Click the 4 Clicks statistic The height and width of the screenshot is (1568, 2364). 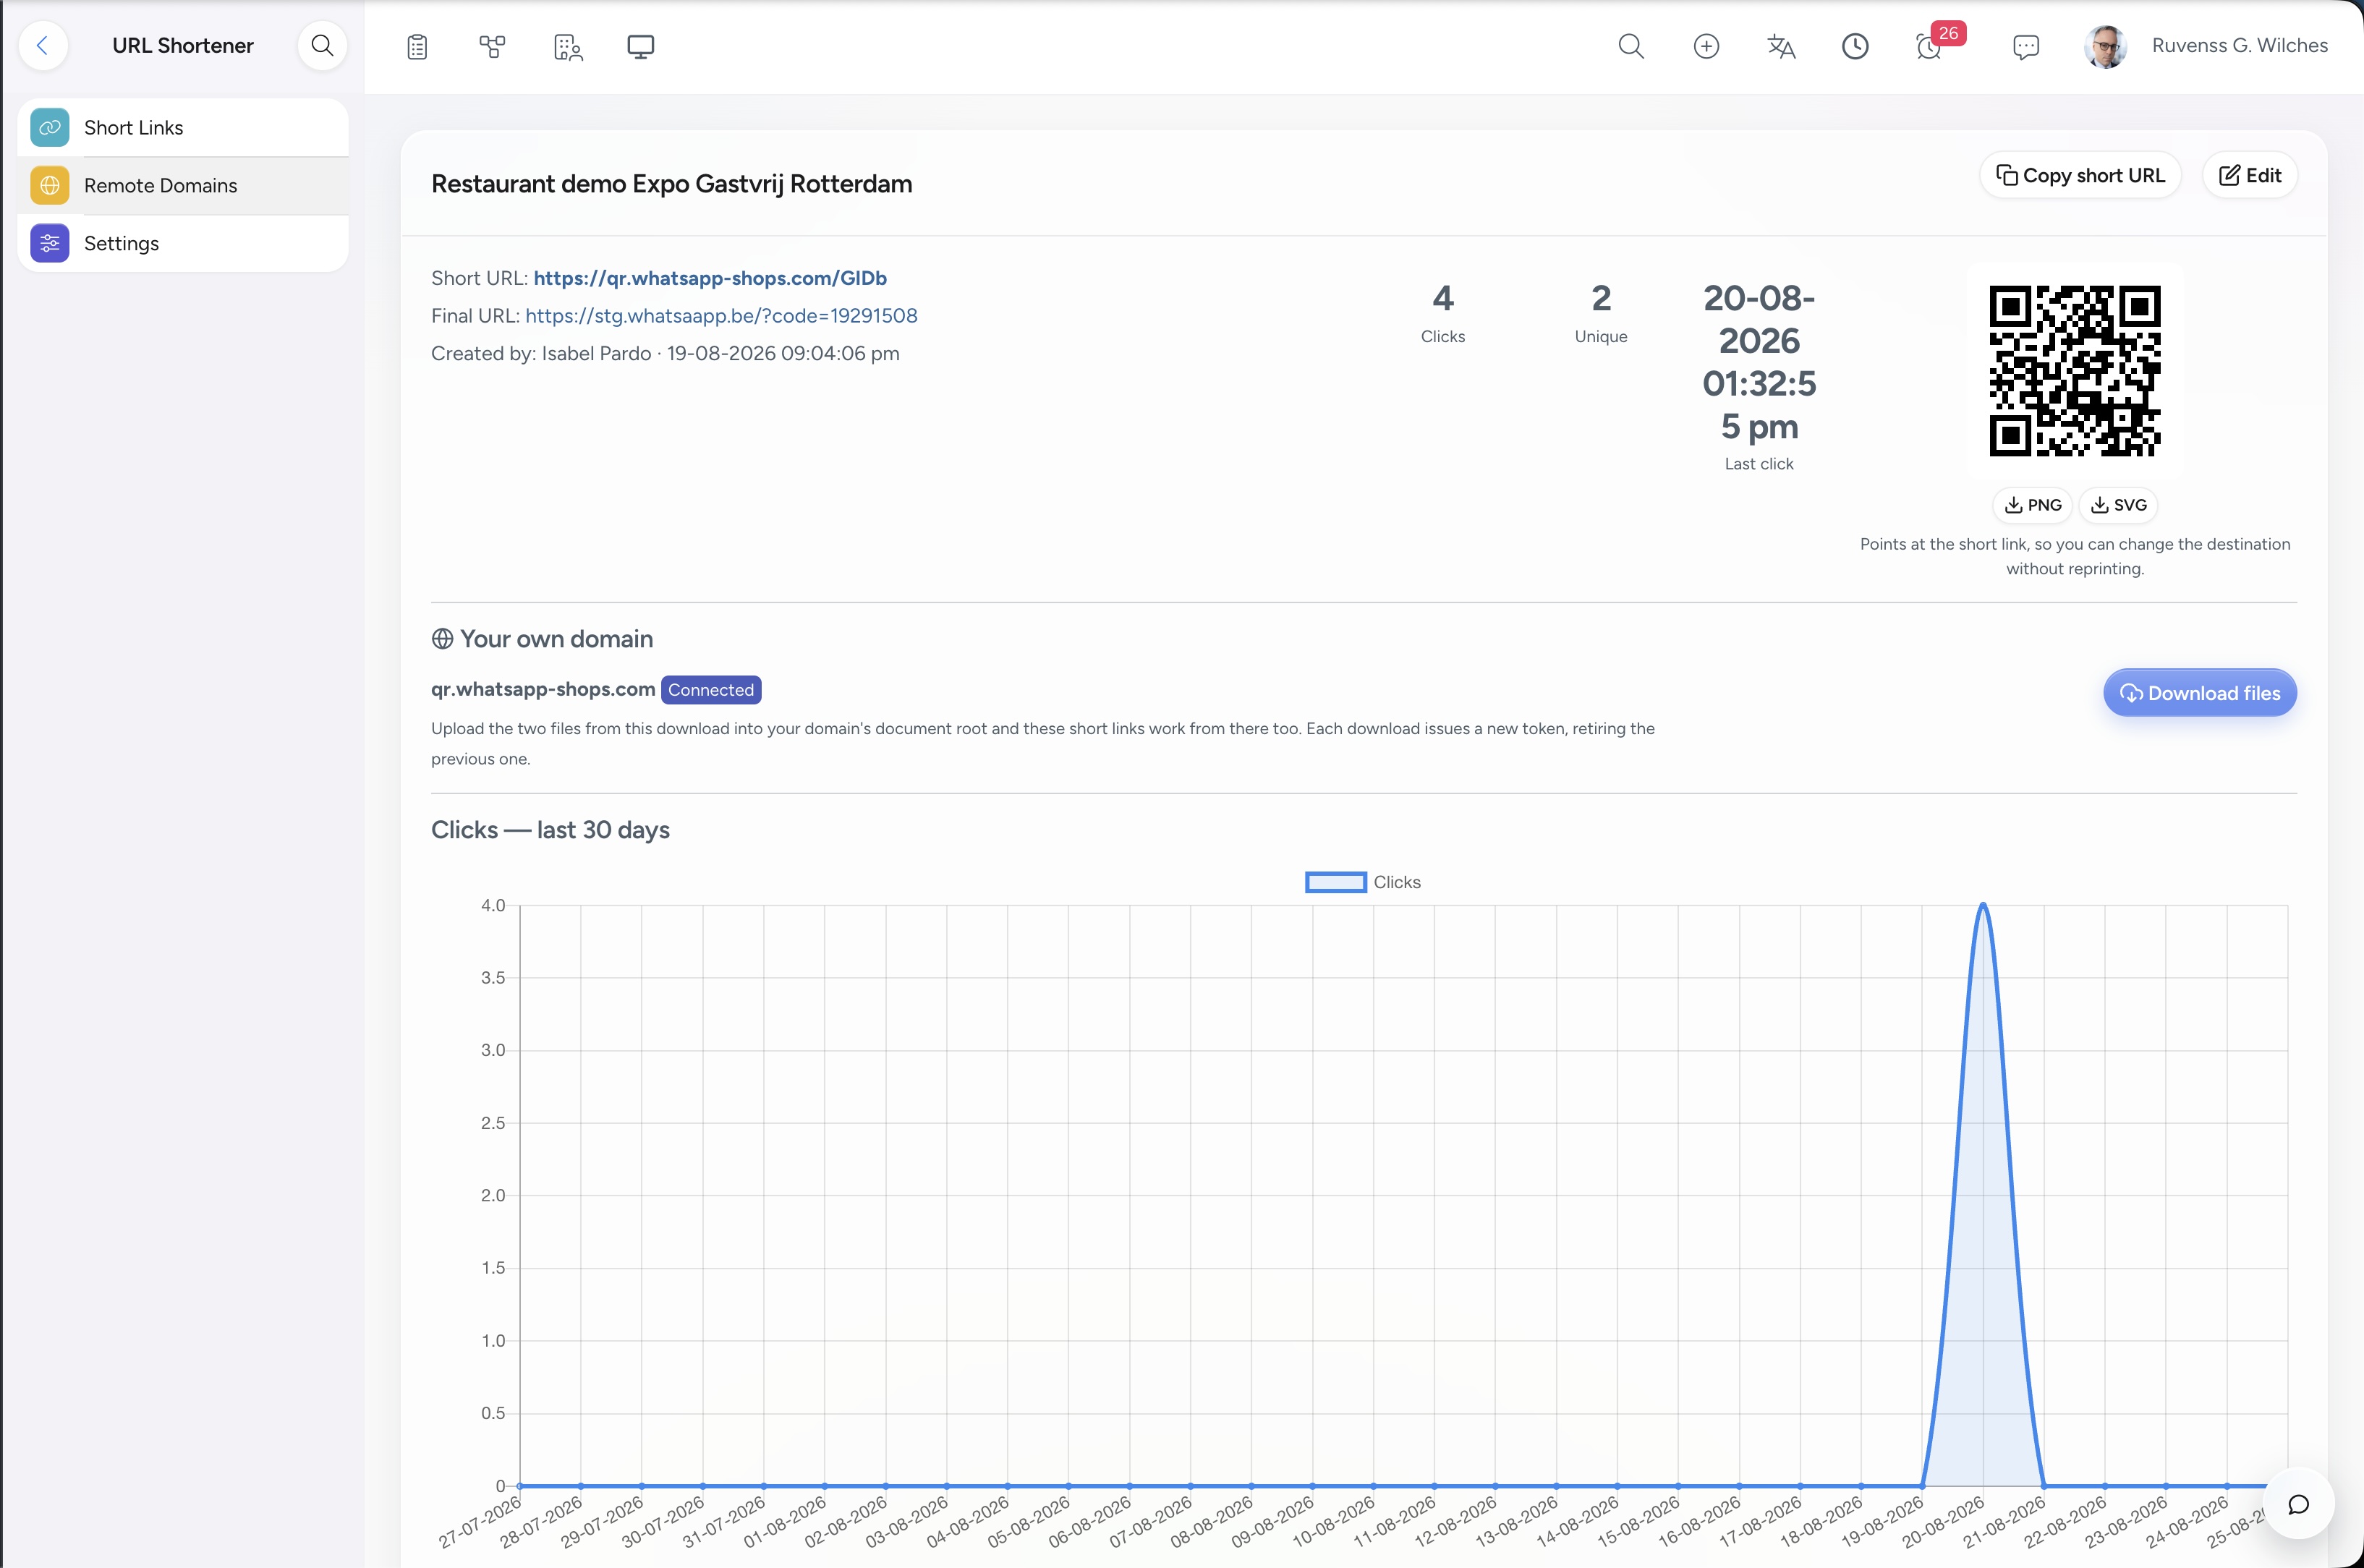1443,313
